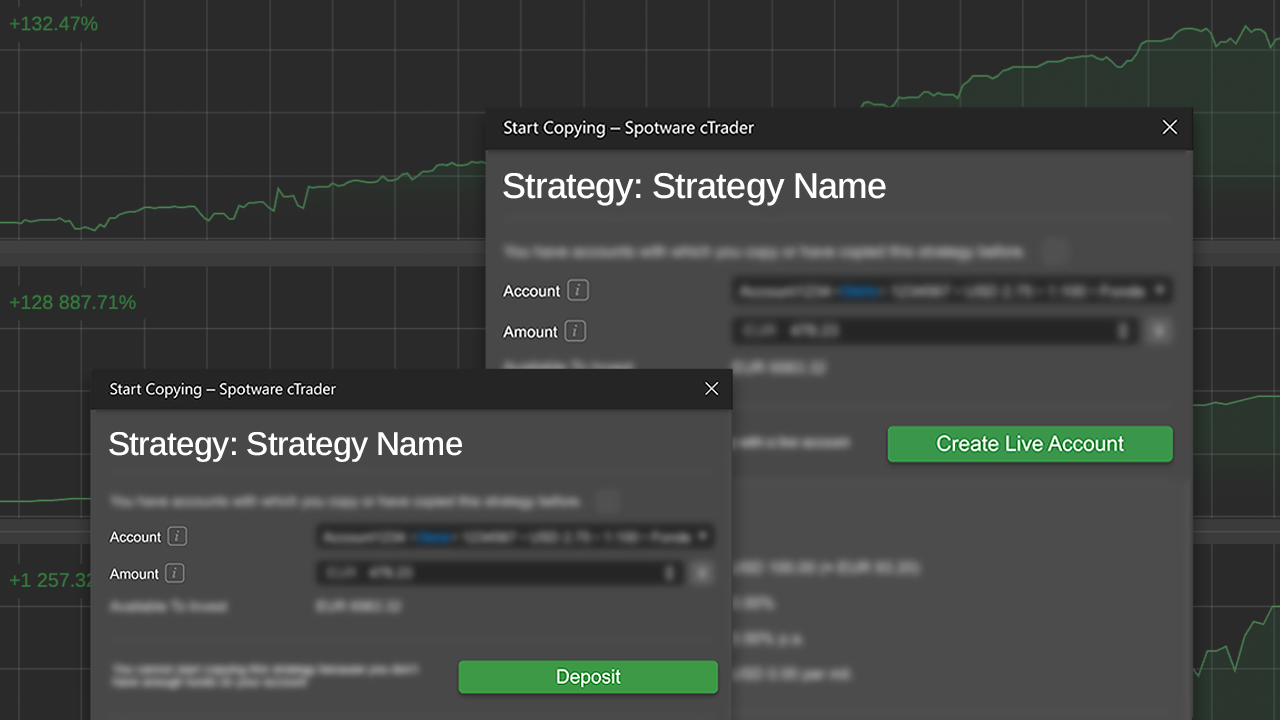Toggle the checkbox above Account in front dialog
1280x720 pixels.
click(607, 501)
